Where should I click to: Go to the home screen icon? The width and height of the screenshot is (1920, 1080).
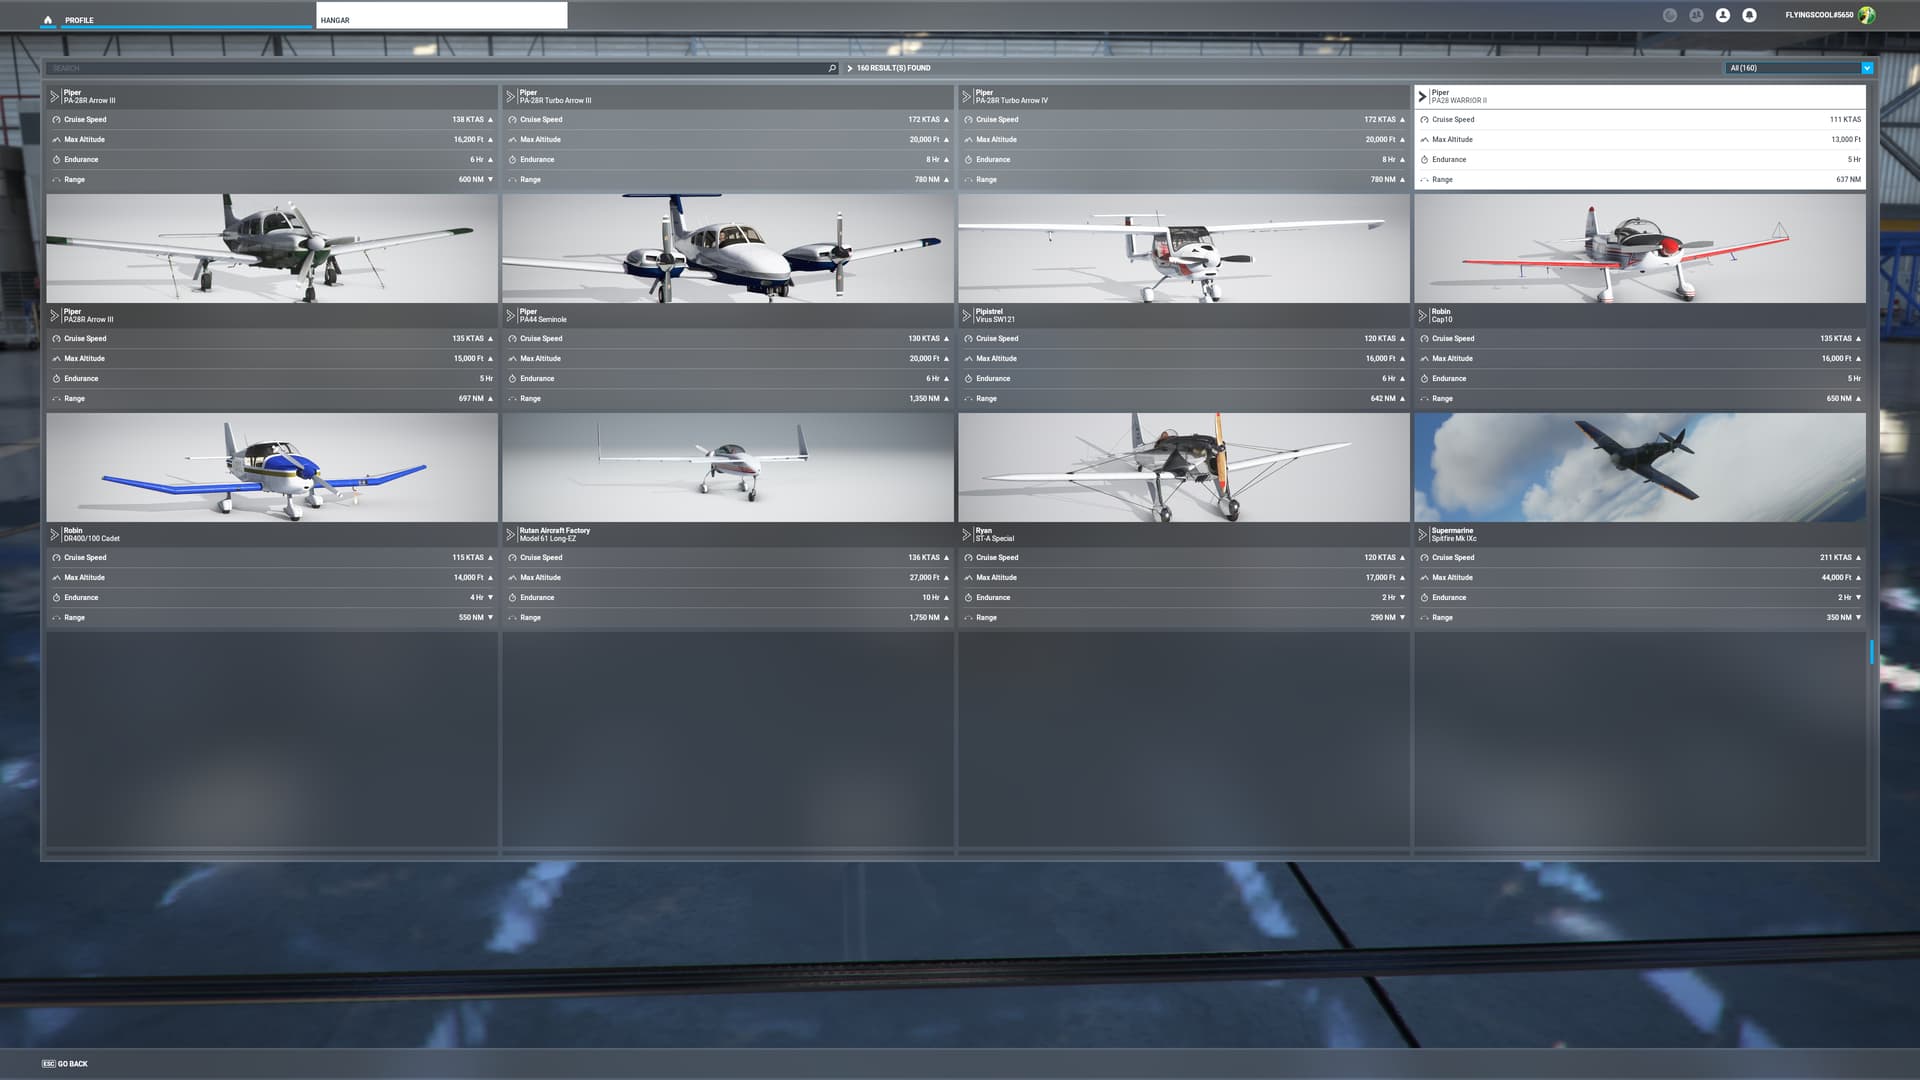coord(47,20)
